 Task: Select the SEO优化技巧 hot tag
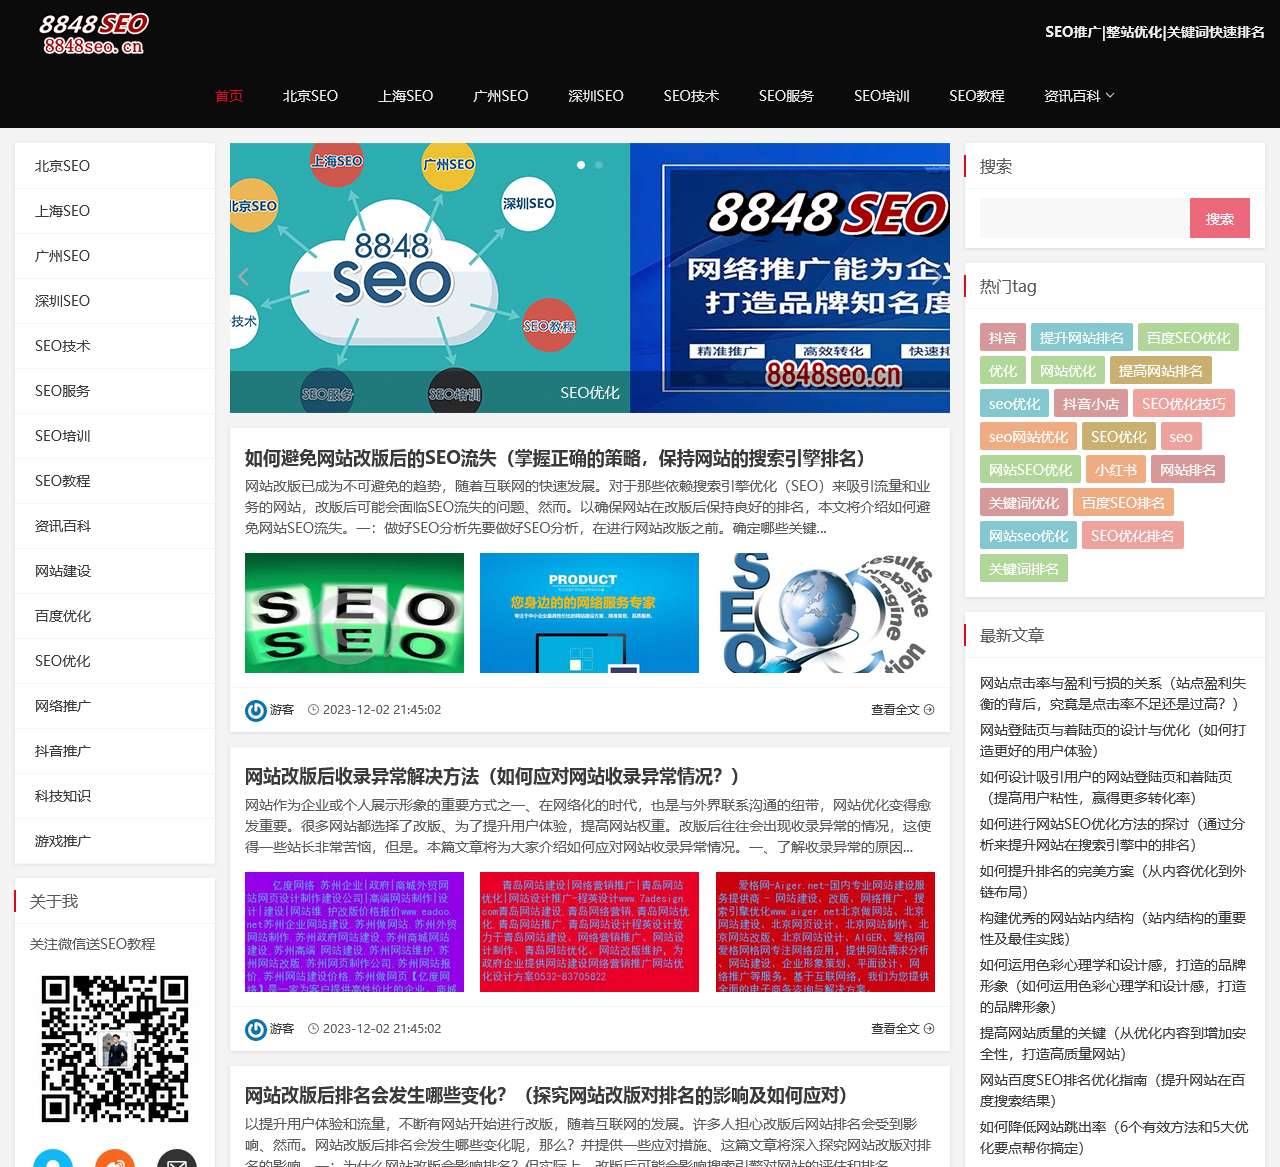click(1184, 404)
